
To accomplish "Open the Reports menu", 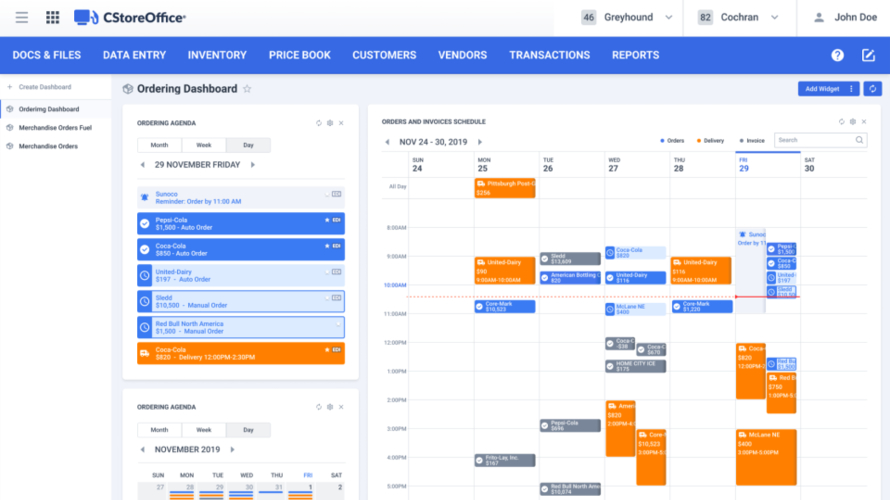I will coord(636,55).
